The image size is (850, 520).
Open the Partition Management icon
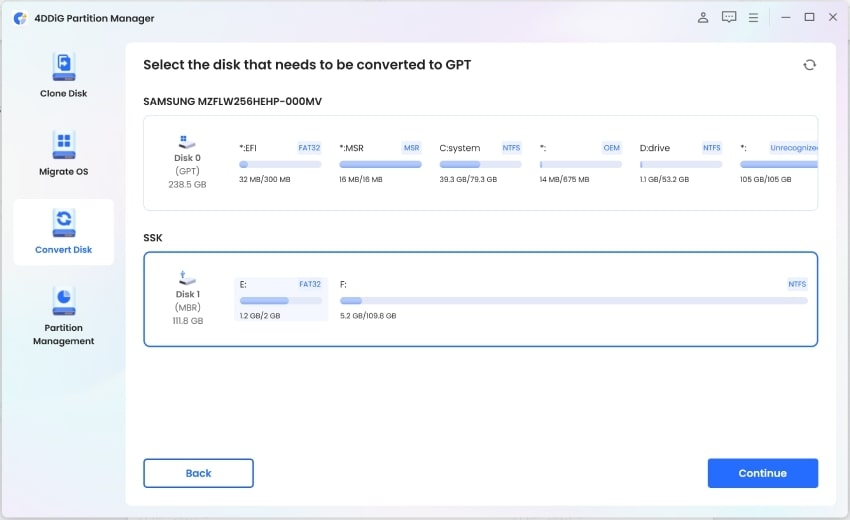tap(64, 301)
